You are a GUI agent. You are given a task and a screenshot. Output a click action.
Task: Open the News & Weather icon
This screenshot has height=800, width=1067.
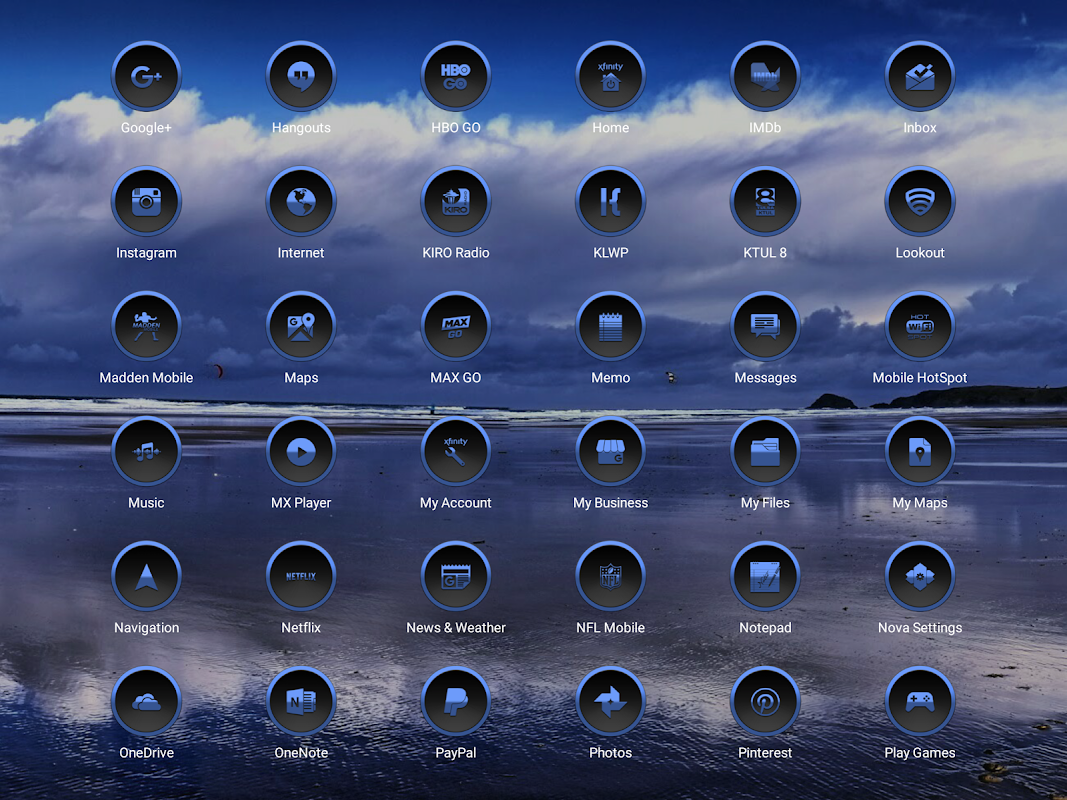click(456, 577)
